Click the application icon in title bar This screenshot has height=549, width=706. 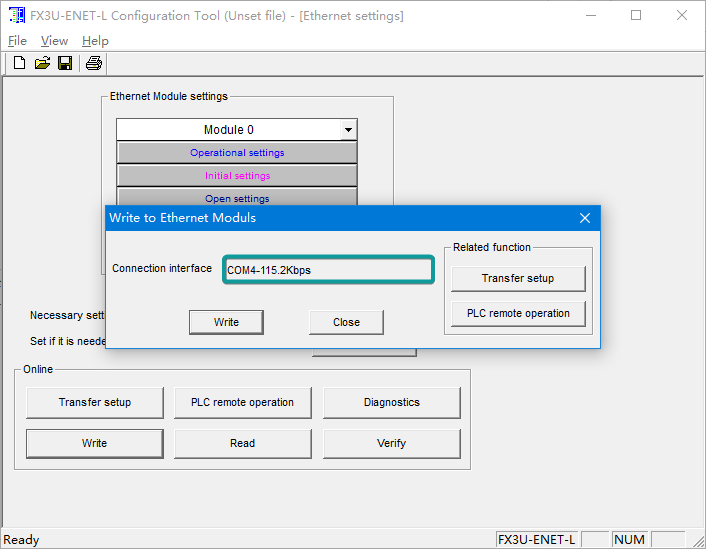[x=16, y=16]
